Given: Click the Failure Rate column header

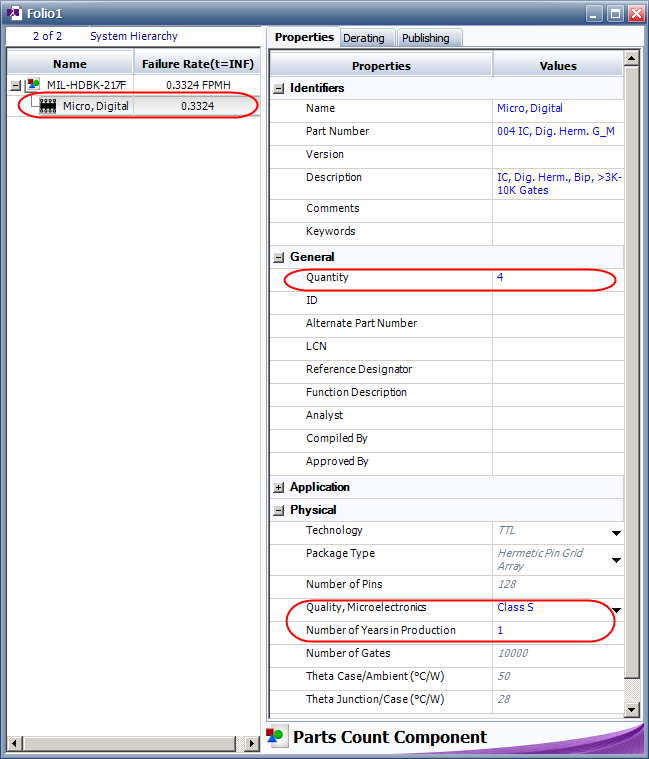Looking at the screenshot, I should pos(197,63).
